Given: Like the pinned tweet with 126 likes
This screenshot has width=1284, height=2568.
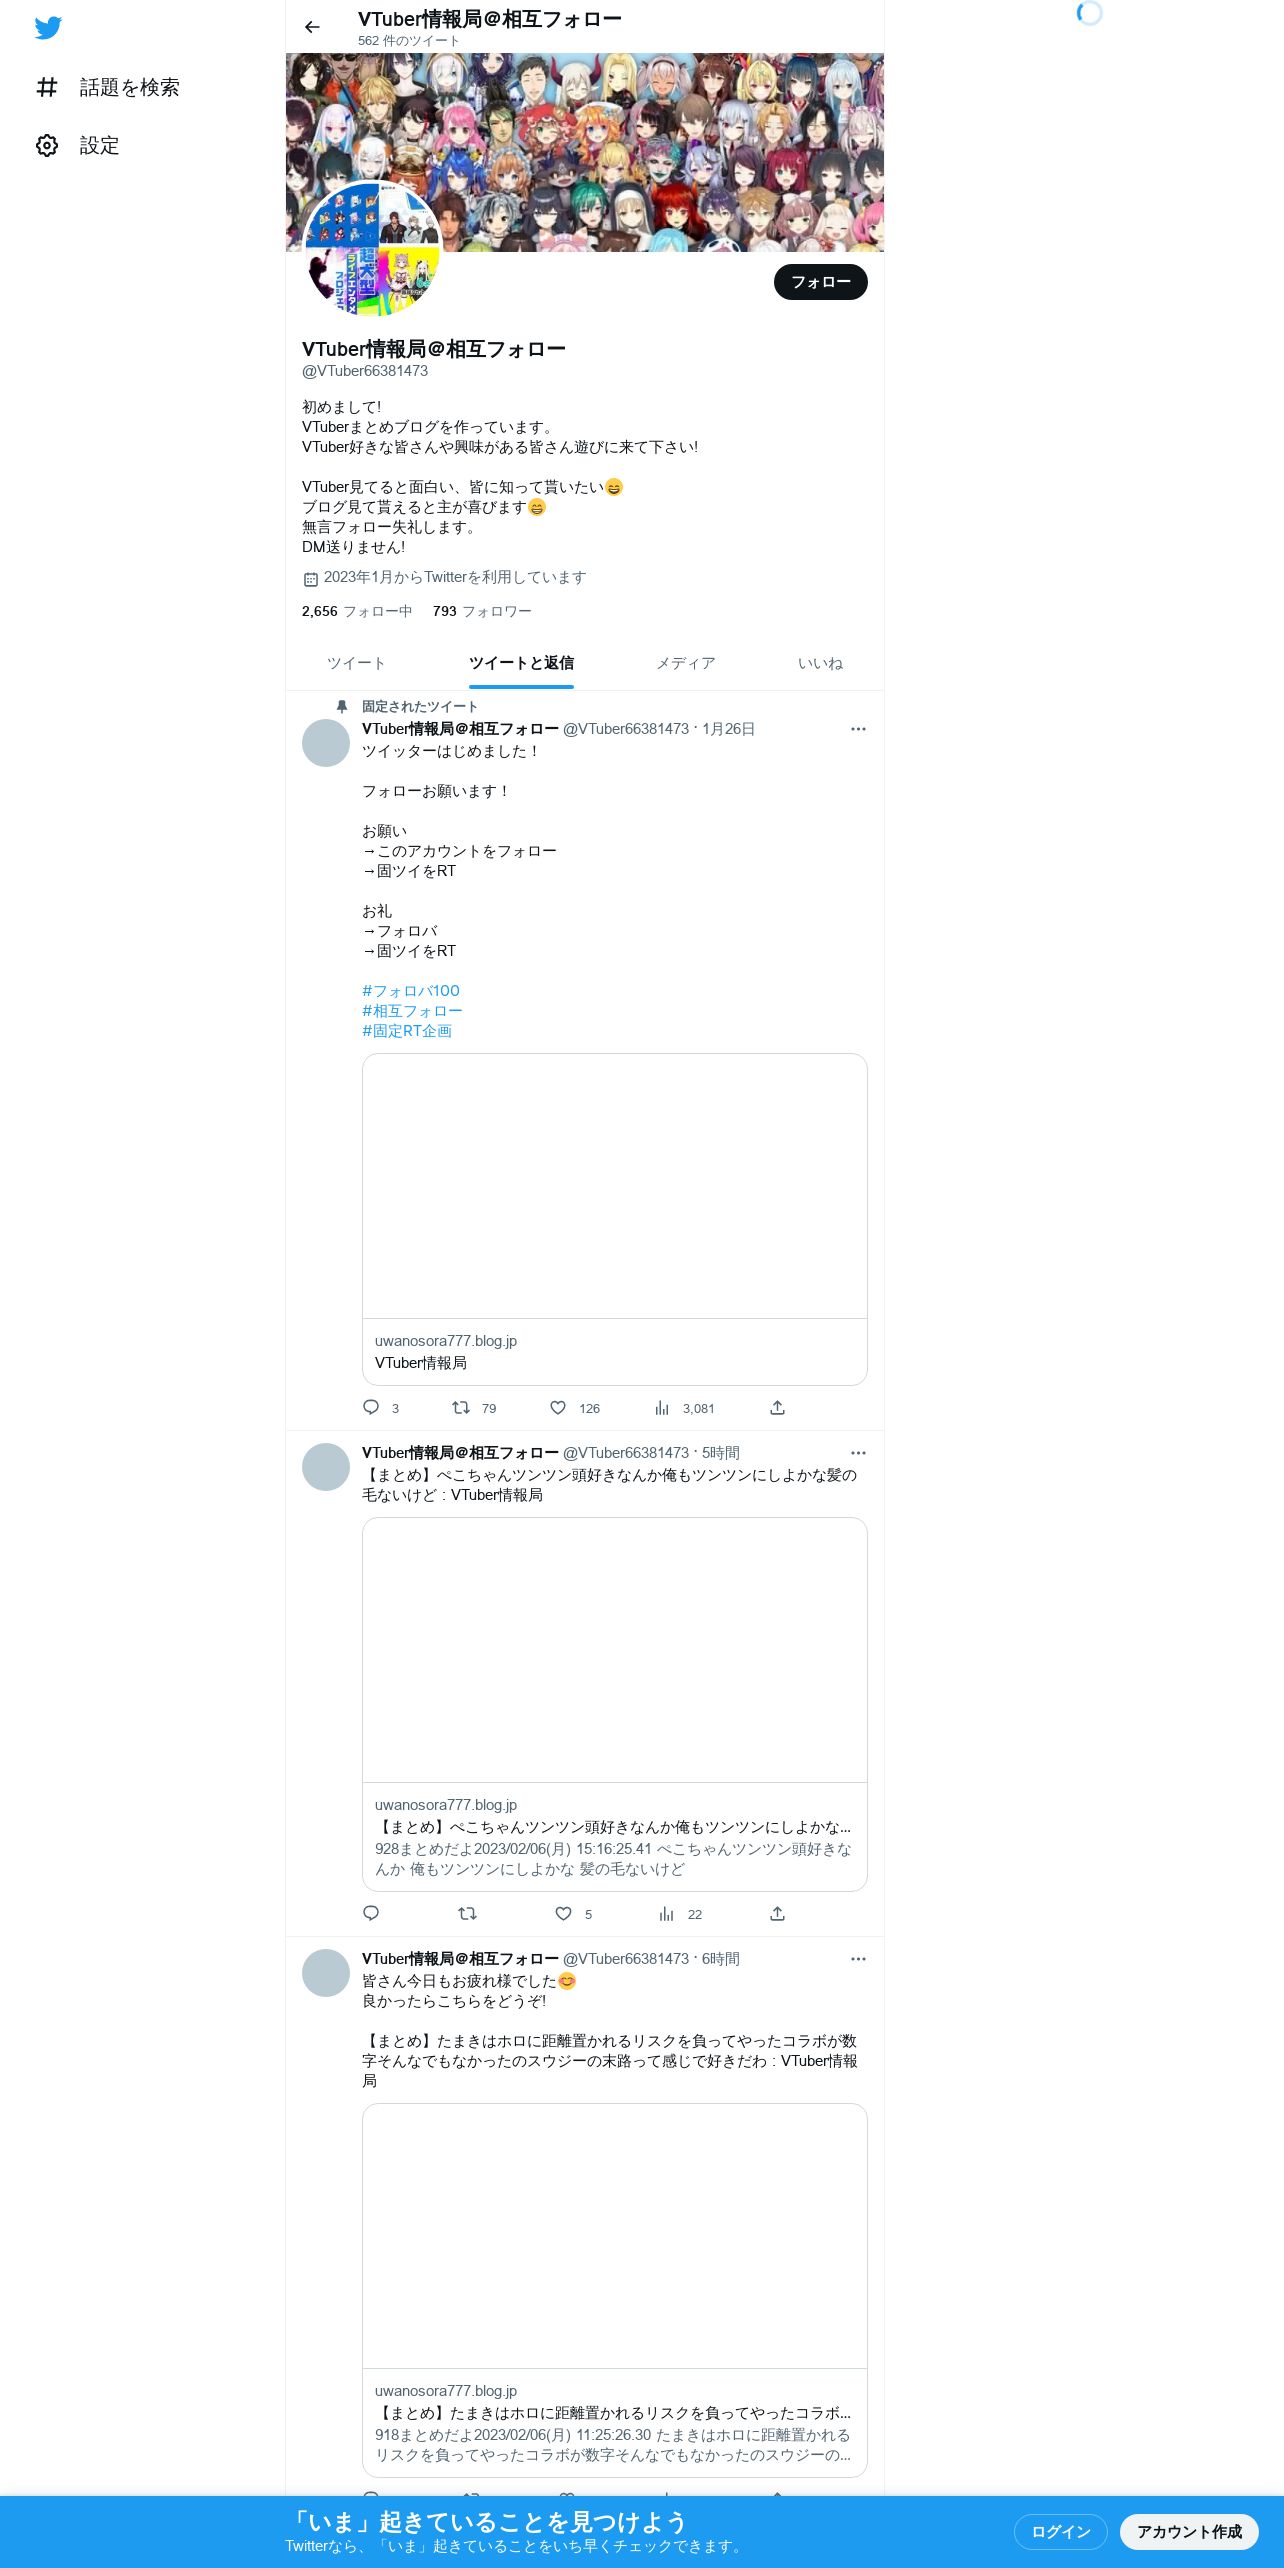Looking at the screenshot, I should 558,1407.
